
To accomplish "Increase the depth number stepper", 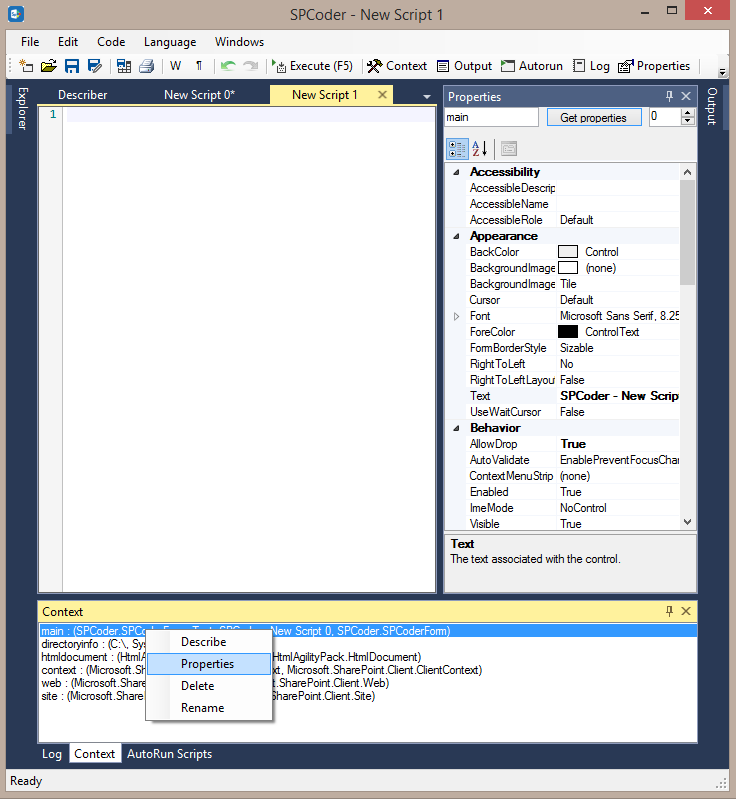I will pyautogui.click(x=688, y=113).
